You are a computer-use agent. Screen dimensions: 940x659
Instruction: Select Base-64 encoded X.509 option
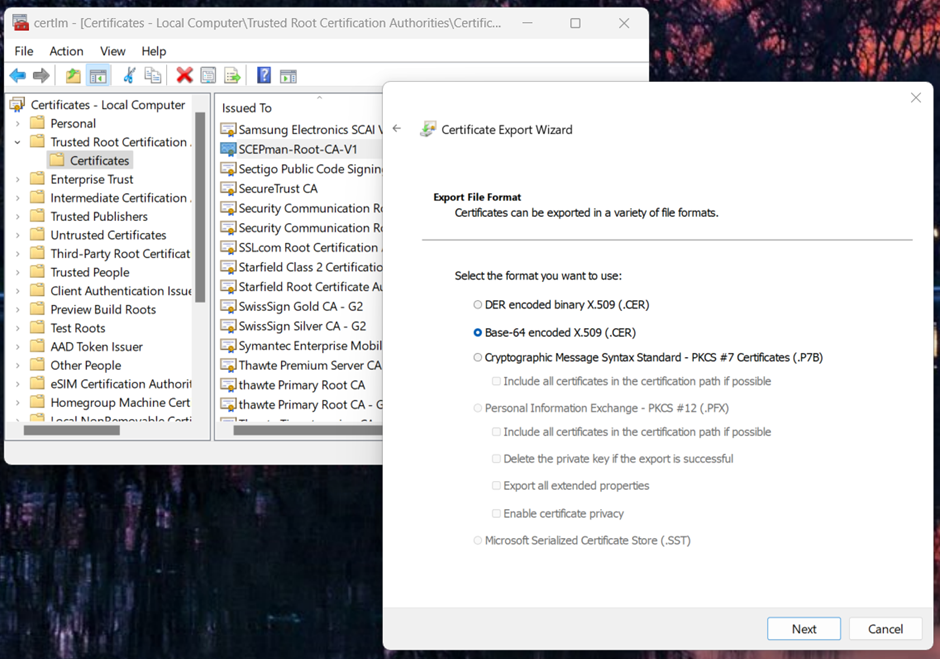(x=478, y=333)
